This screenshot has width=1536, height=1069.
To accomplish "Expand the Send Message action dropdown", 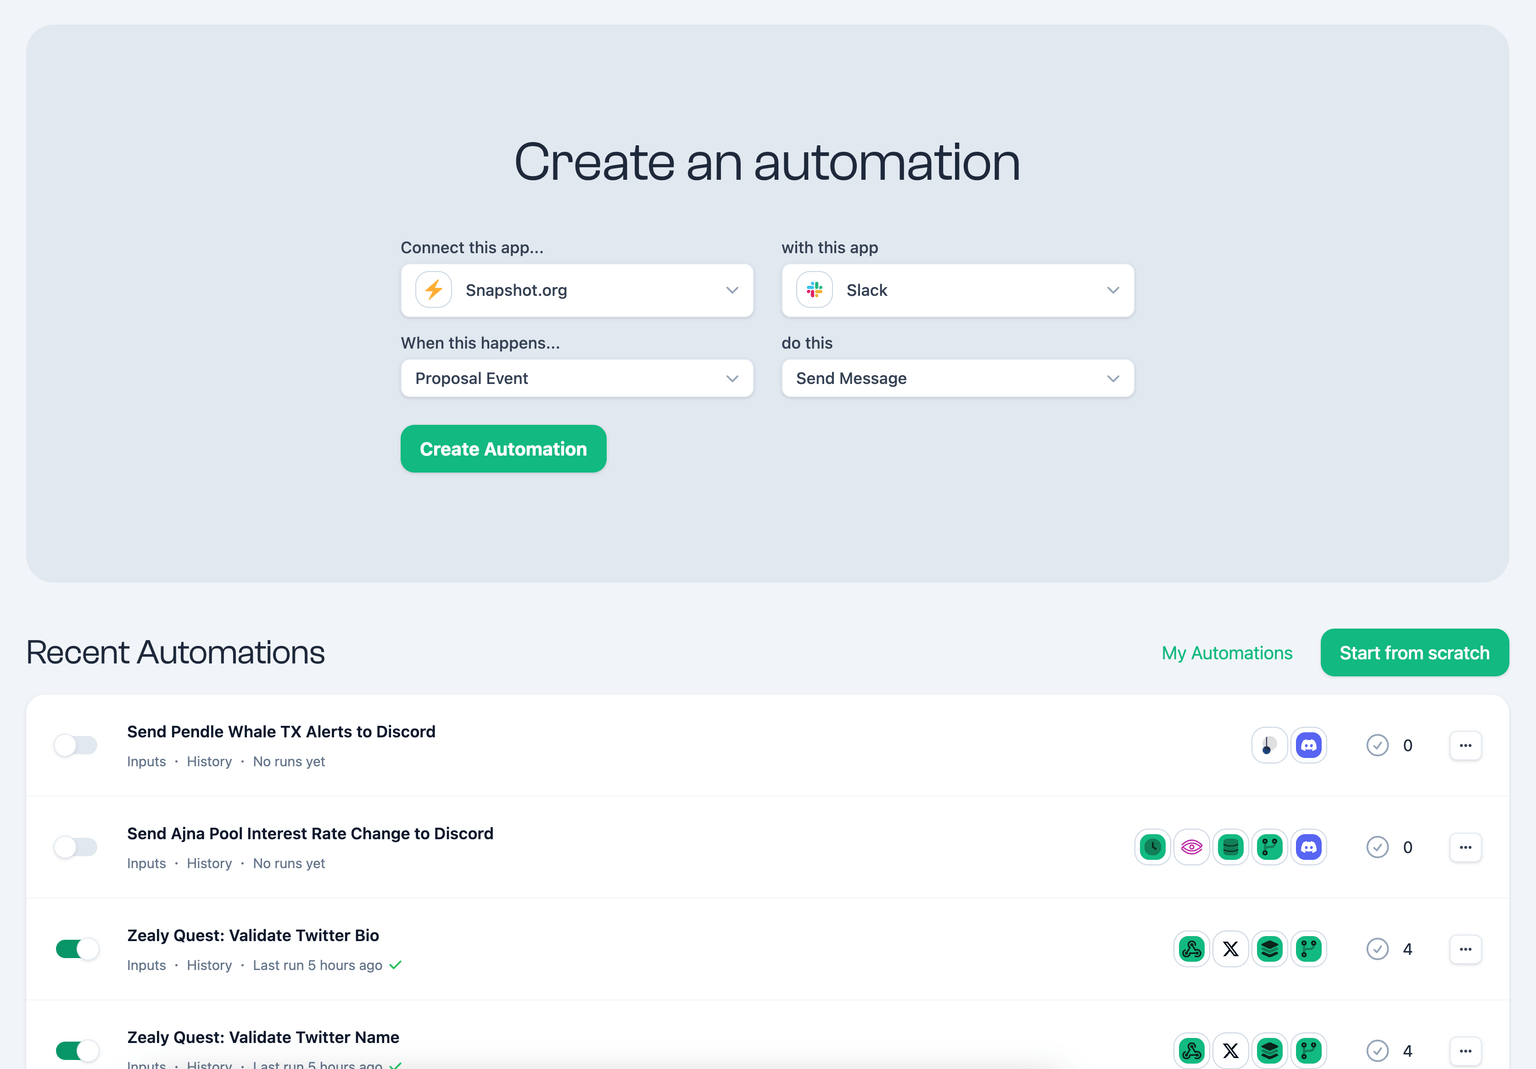I will [958, 378].
